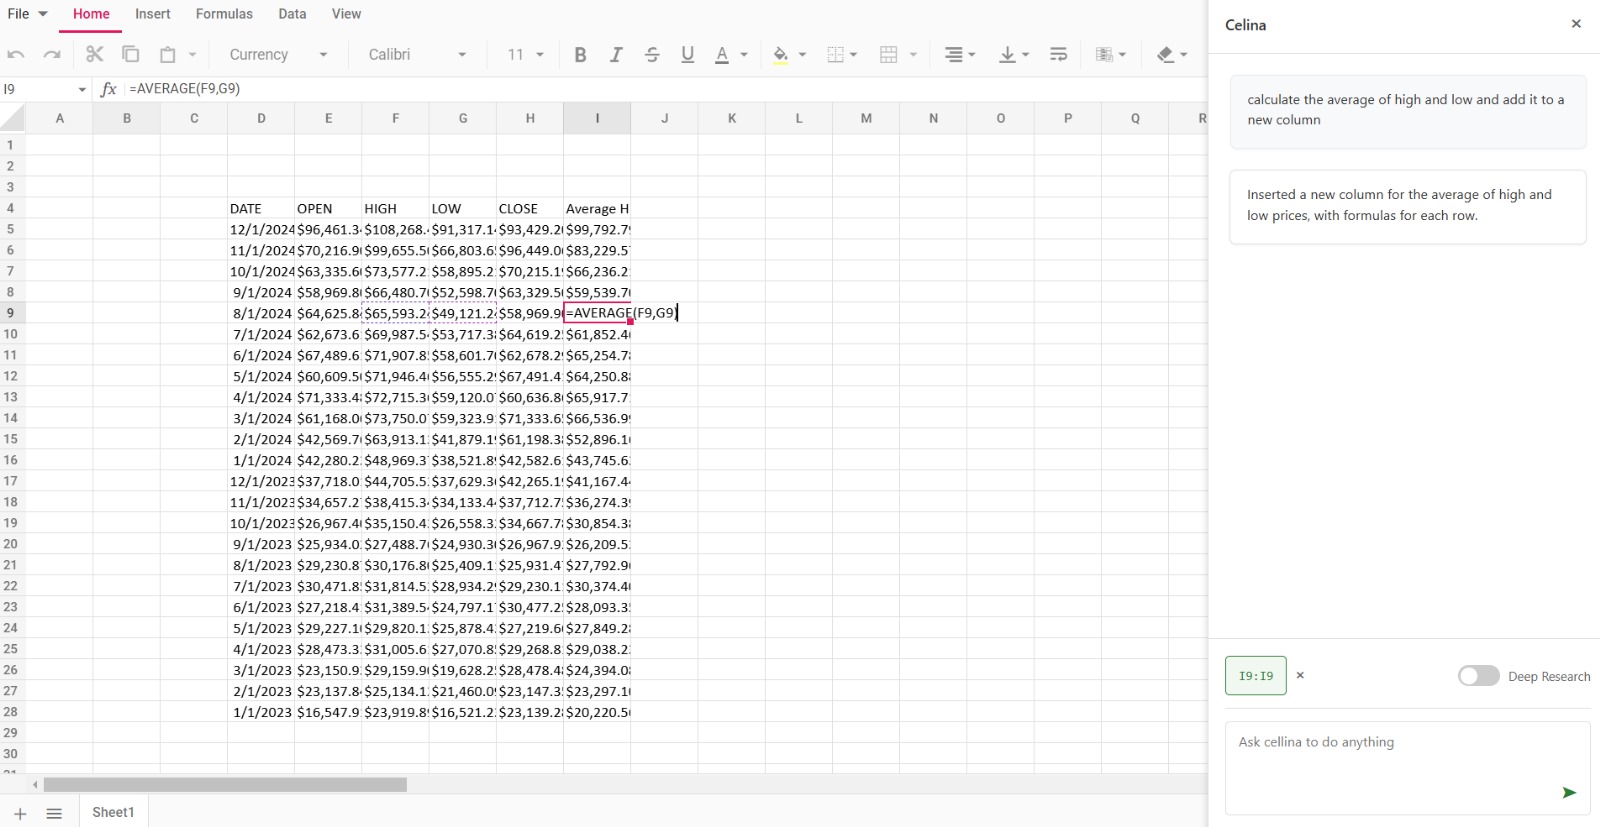The height and width of the screenshot is (827, 1600).
Task: Switch to the View tab
Action: coord(346,14)
